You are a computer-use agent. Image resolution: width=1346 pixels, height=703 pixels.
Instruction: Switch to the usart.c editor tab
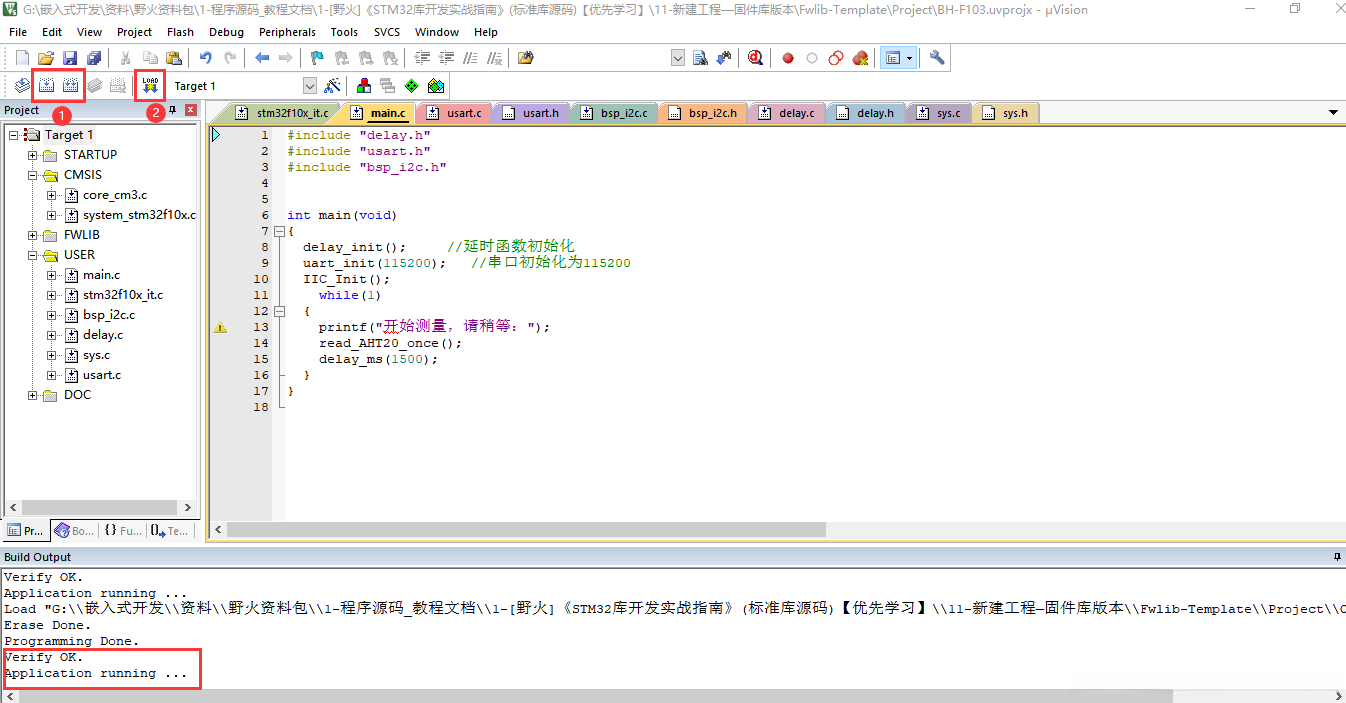point(454,113)
